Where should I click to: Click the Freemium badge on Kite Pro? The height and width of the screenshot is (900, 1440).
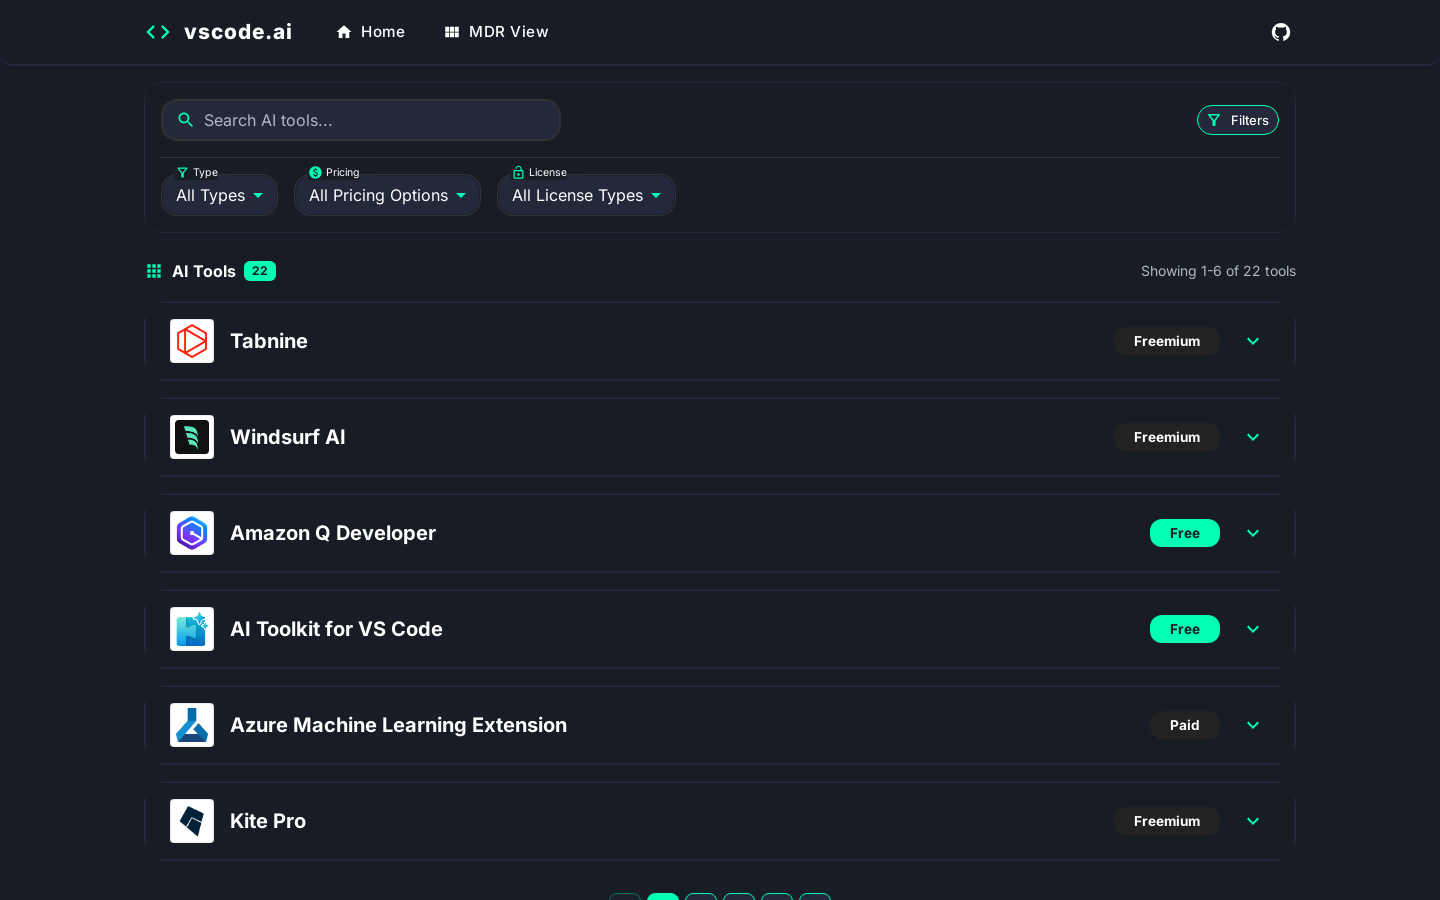coord(1167,821)
